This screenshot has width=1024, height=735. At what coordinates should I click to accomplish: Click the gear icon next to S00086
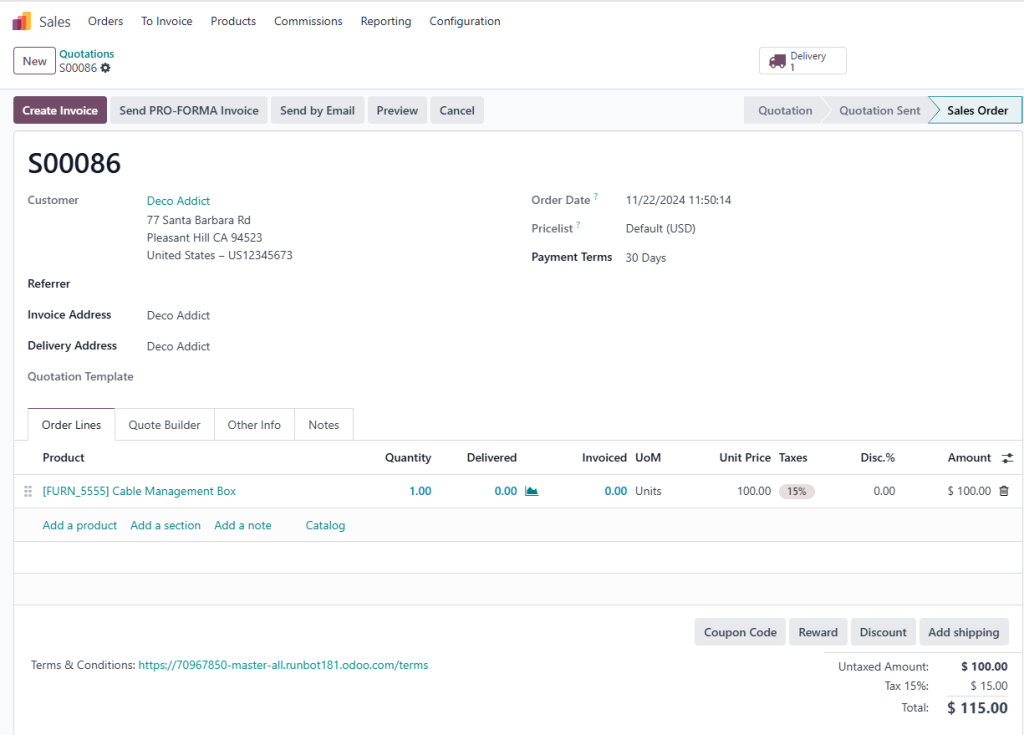(x=105, y=68)
